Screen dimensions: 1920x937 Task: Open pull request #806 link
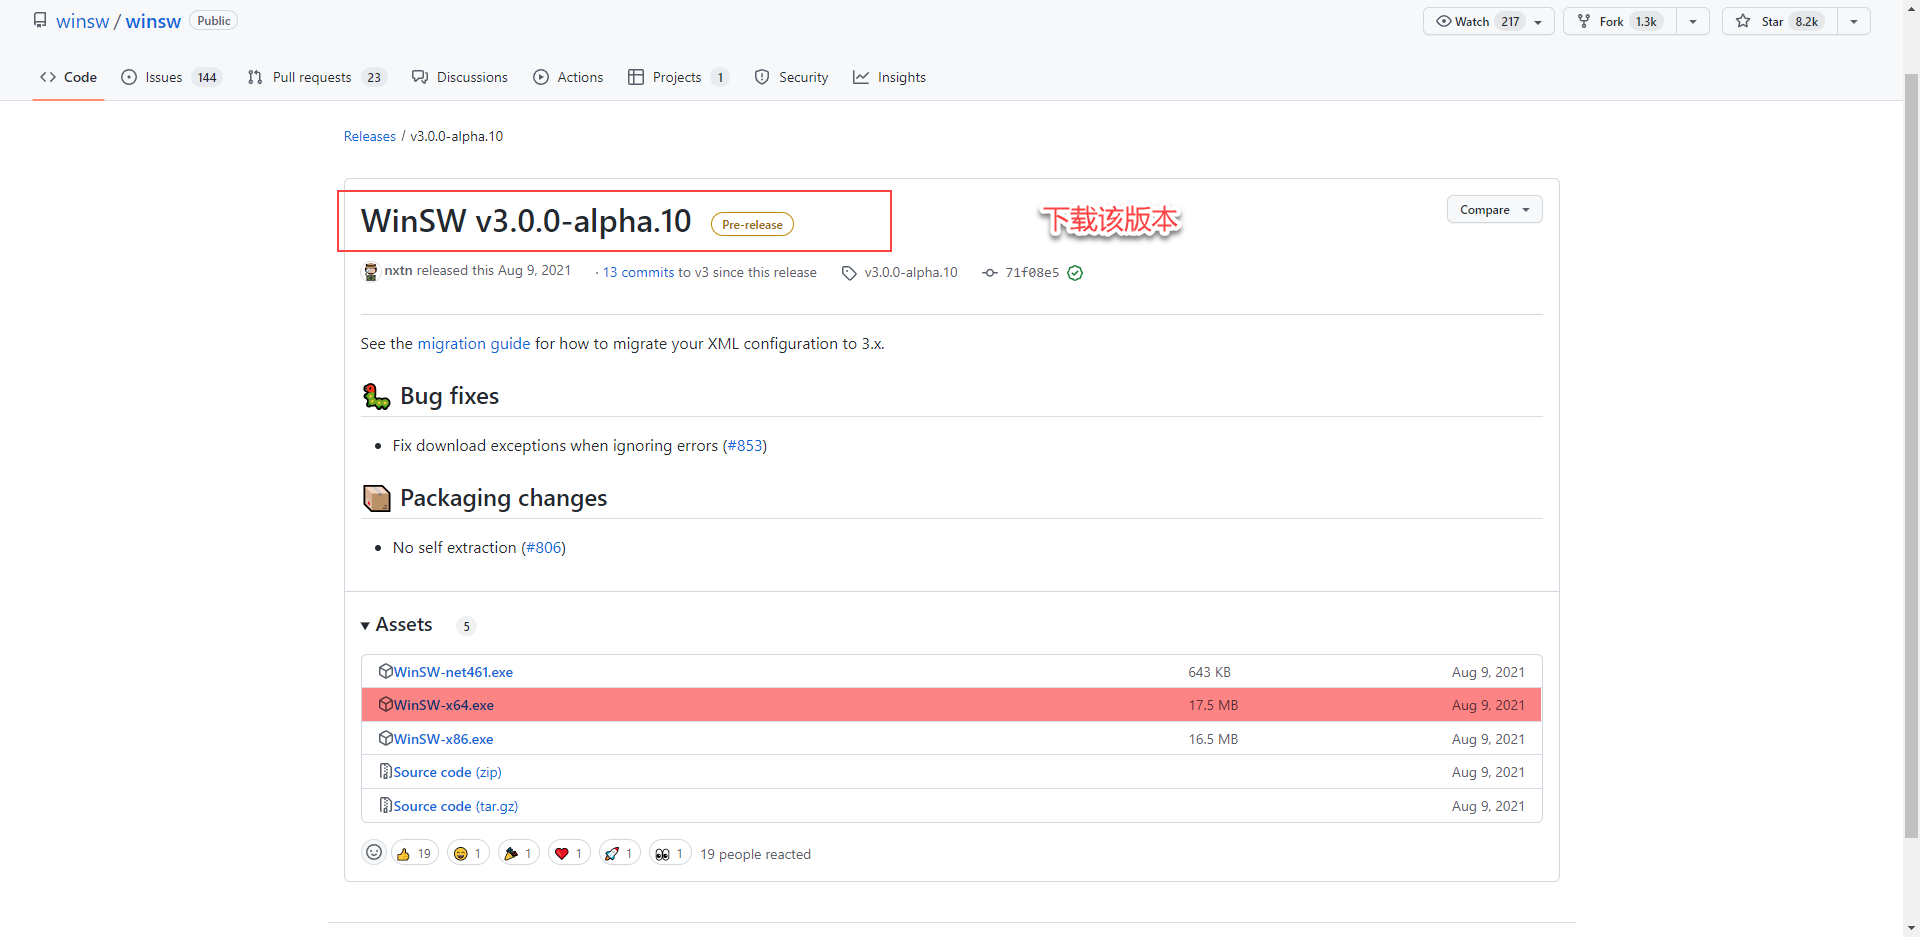545,548
